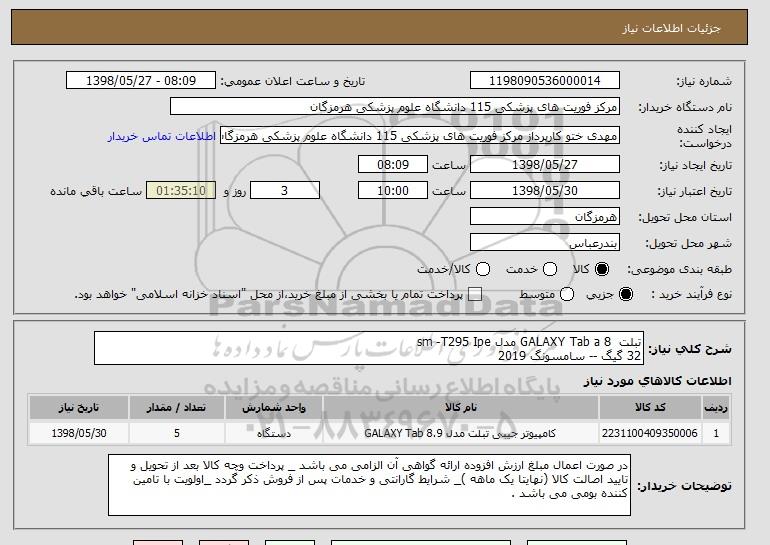
Task: Click the creation time field 08:09
Action: pos(393,164)
